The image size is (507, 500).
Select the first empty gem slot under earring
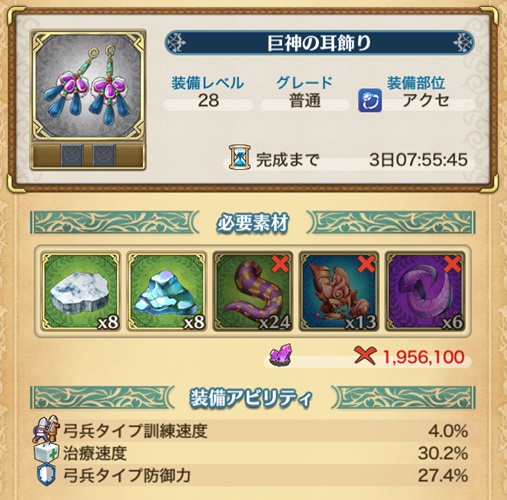(x=72, y=155)
